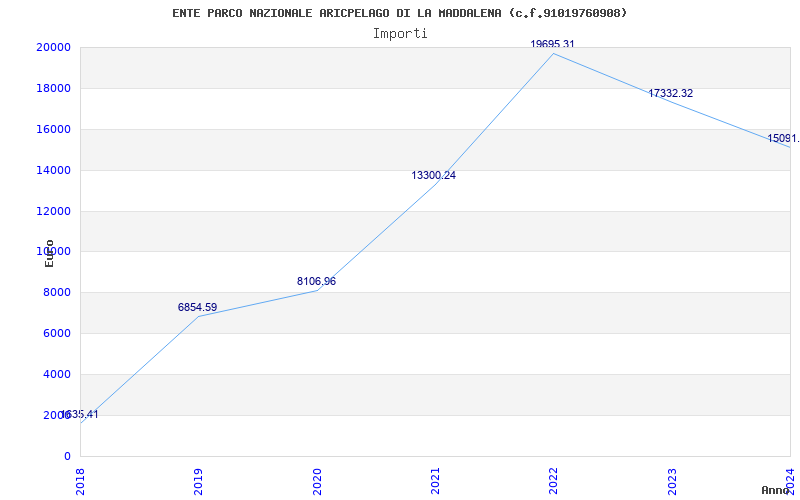Click the x-axis year label 2018
The width and height of the screenshot is (800, 500).
80,481
